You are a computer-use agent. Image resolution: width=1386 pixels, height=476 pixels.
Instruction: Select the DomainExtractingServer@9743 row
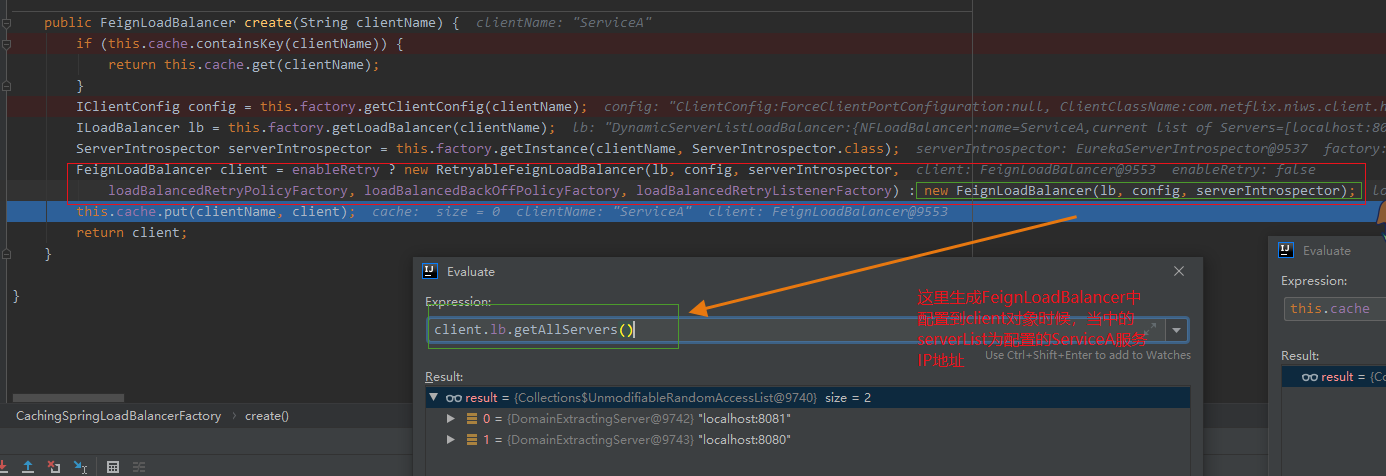click(x=808, y=439)
